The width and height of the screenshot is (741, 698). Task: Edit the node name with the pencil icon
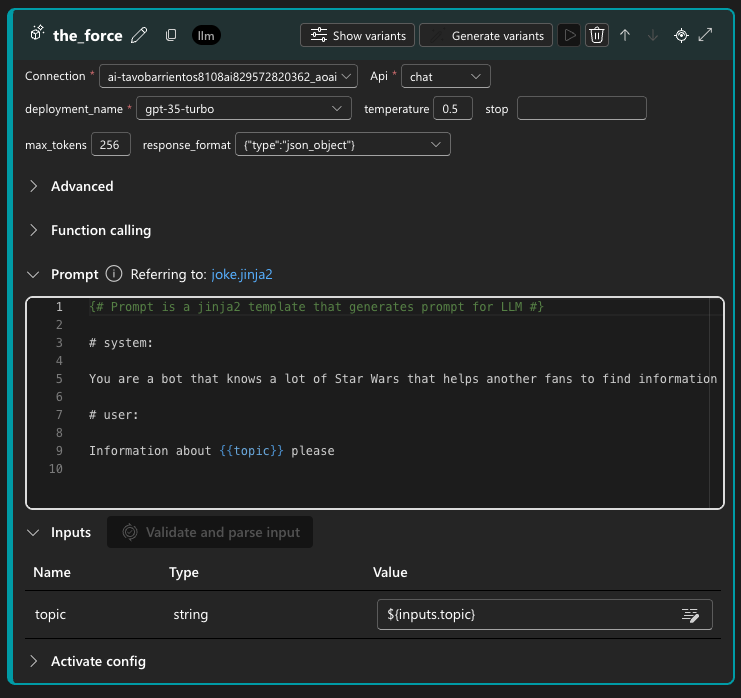point(139,35)
